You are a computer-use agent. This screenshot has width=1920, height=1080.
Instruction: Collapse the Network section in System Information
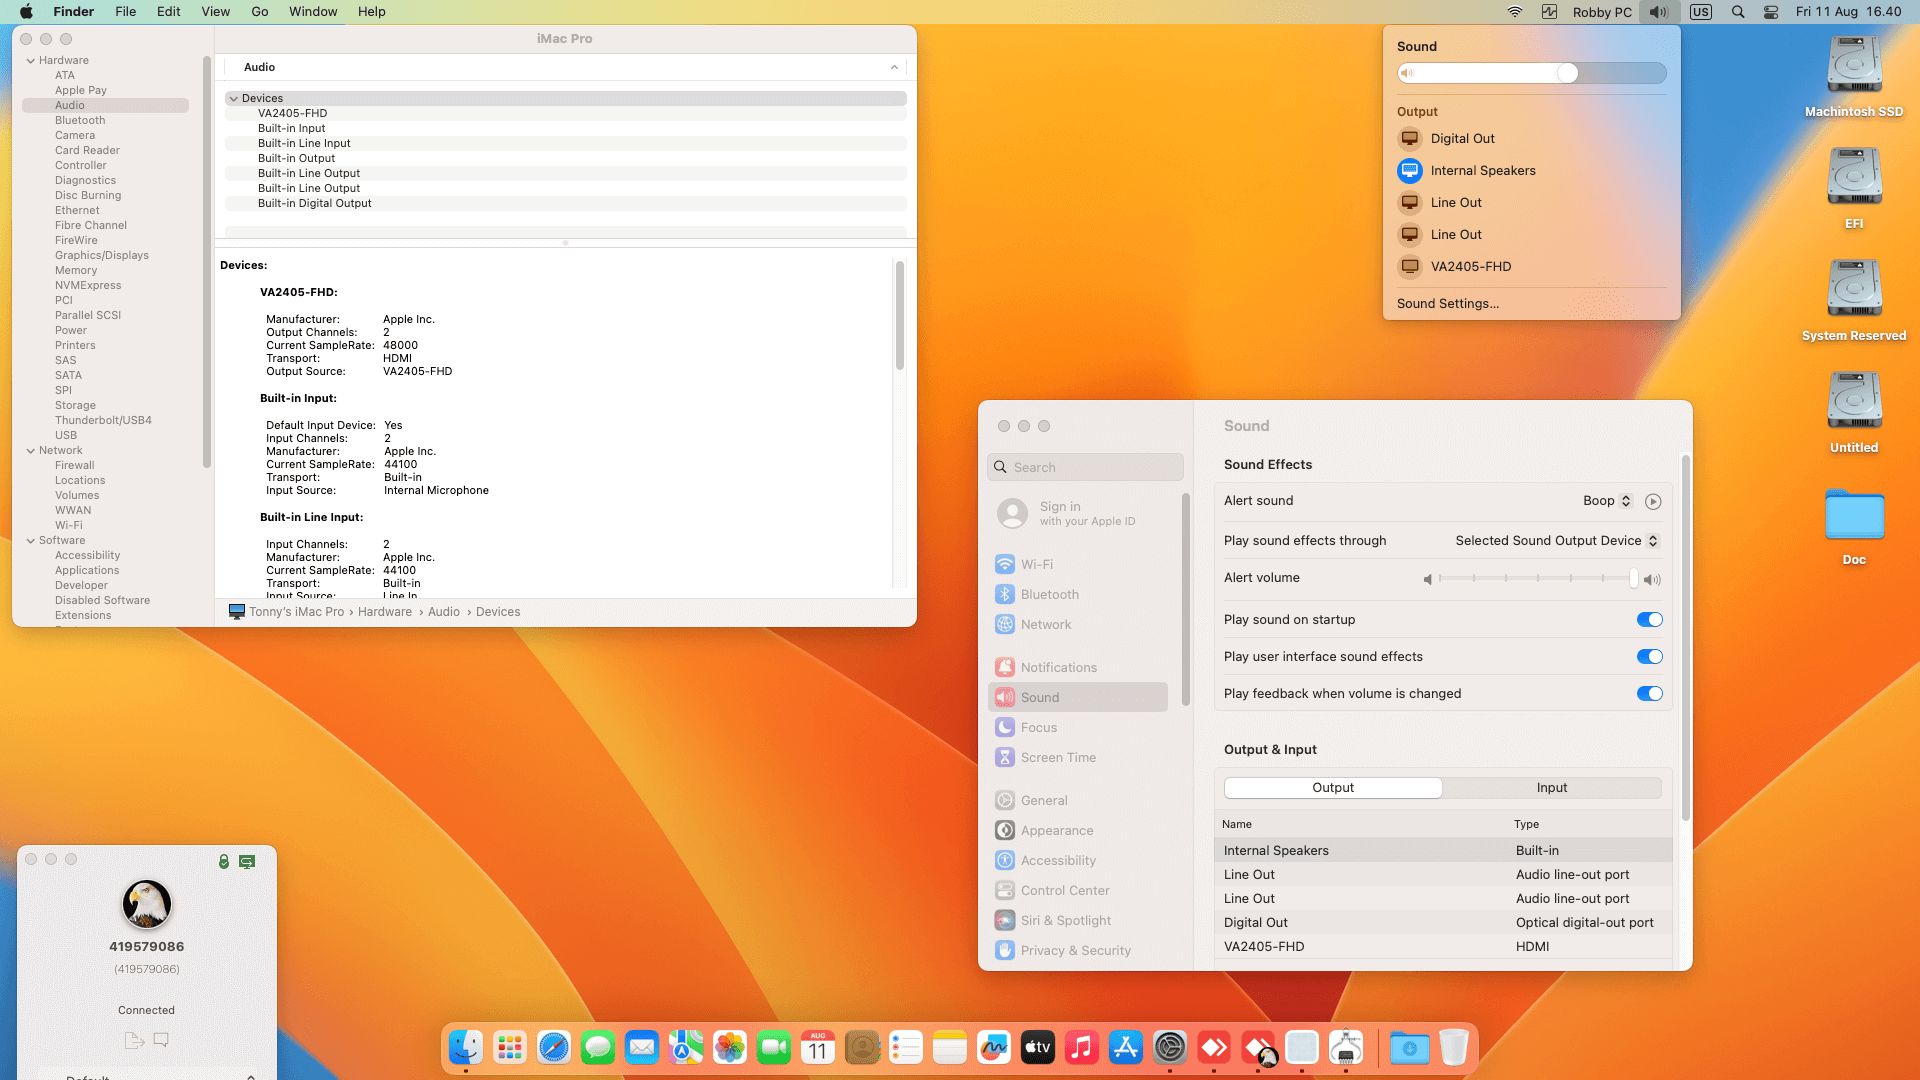(30, 451)
